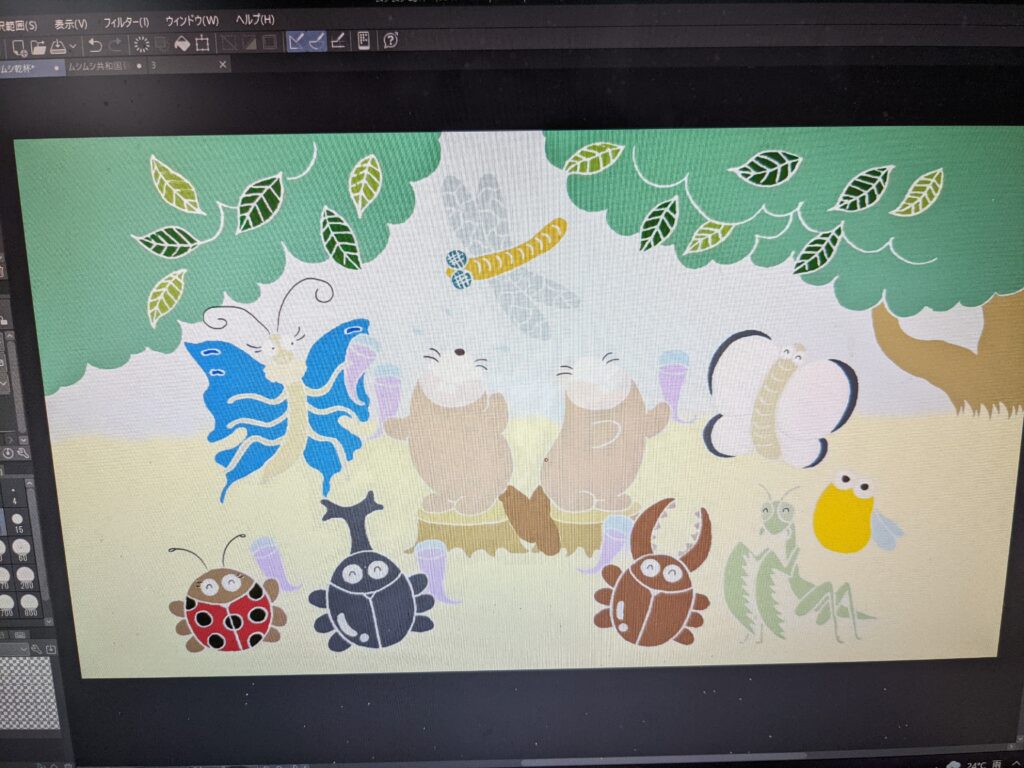The height and width of the screenshot is (768, 1024).
Task: Click the Open file folder icon
Action: coord(39,46)
